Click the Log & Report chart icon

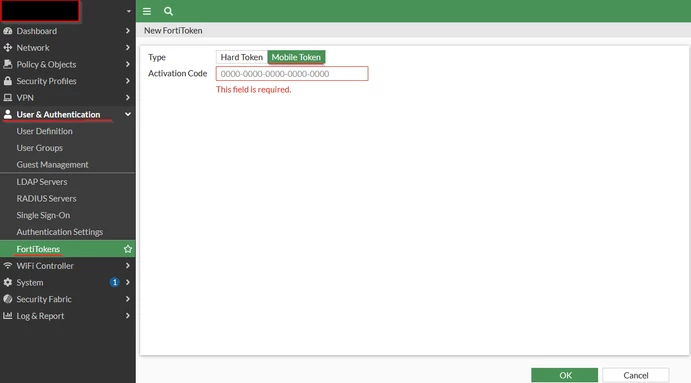point(8,316)
